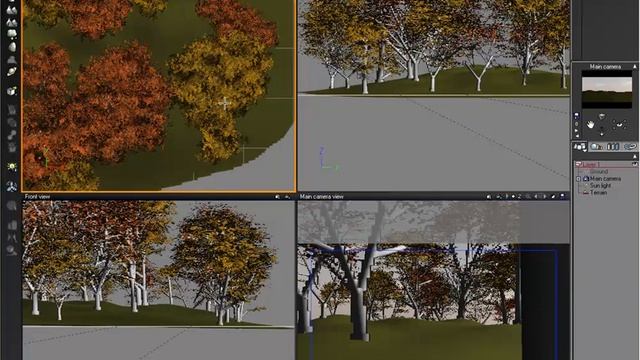Viewport: 640px width, 360px height.
Task: Select Layer 1 in the world browser
Action: coord(591,165)
